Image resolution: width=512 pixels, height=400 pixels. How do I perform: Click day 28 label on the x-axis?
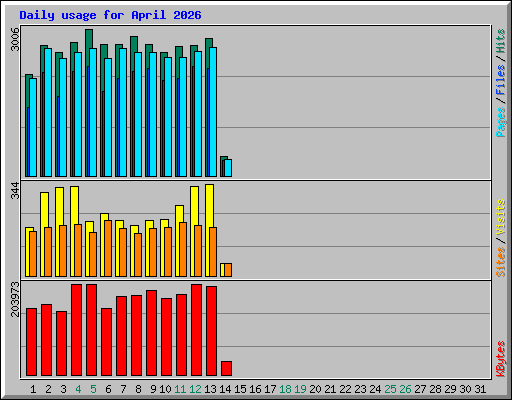tap(435, 389)
